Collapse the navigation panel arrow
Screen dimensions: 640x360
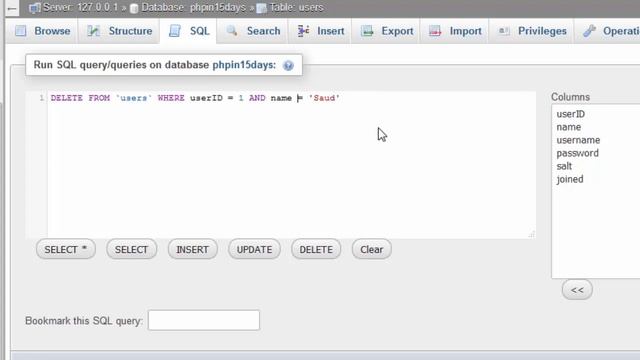pyautogui.click(x=12, y=8)
